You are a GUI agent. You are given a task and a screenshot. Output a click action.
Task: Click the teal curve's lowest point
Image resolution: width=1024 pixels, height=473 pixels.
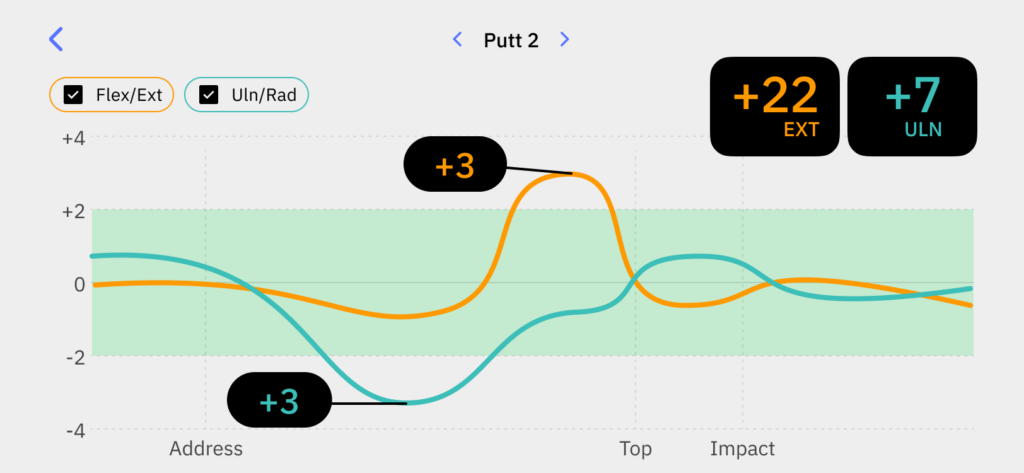click(x=406, y=403)
